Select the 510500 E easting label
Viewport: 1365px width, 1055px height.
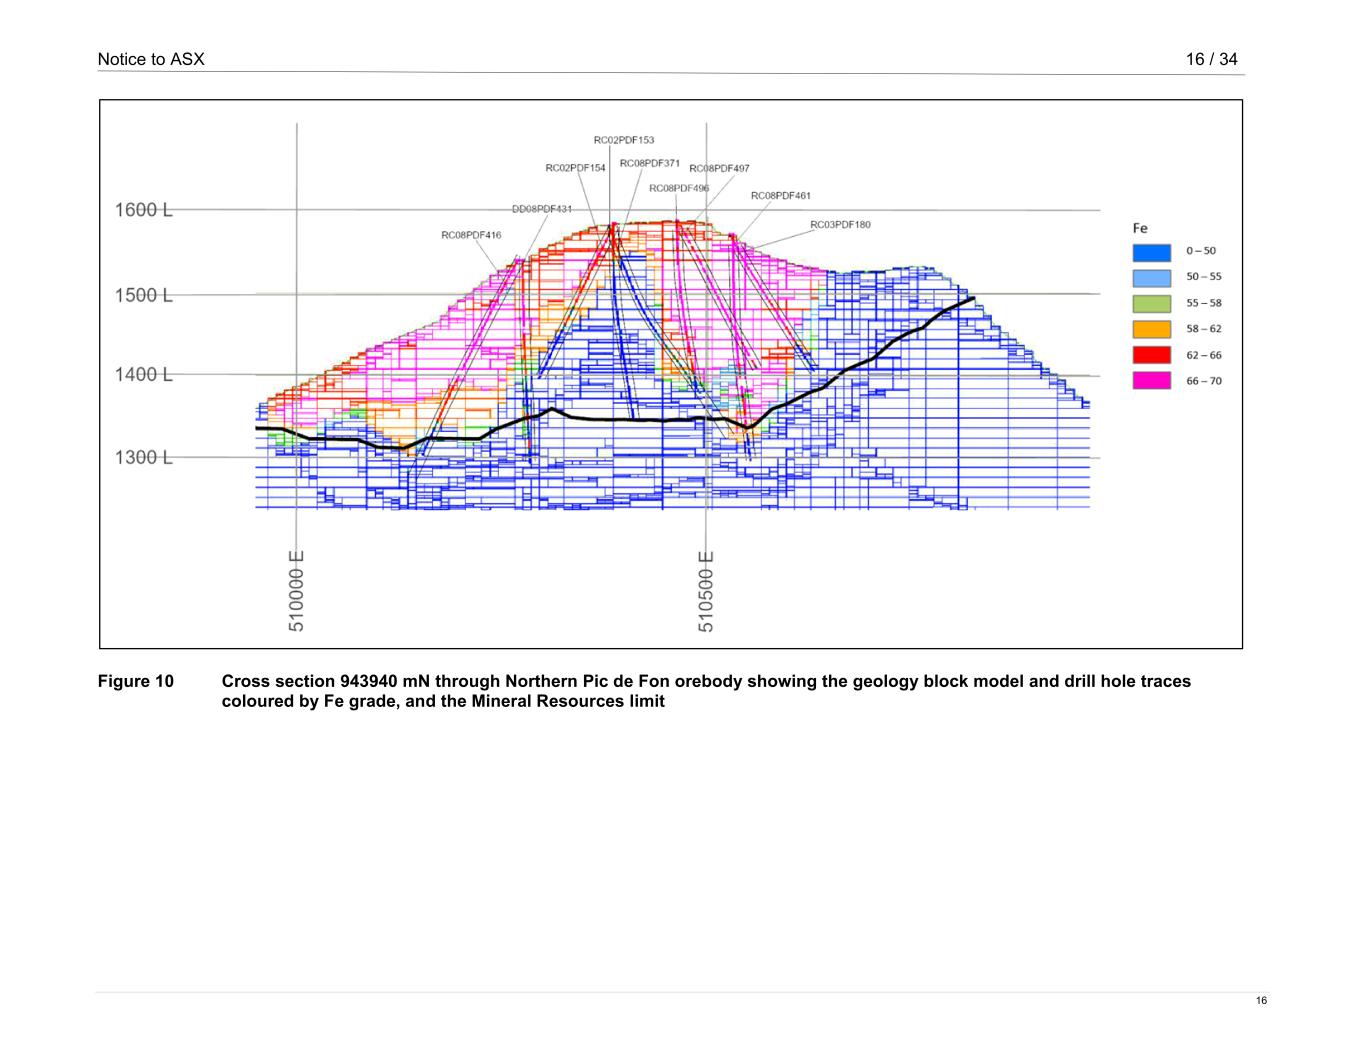tap(706, 591)
